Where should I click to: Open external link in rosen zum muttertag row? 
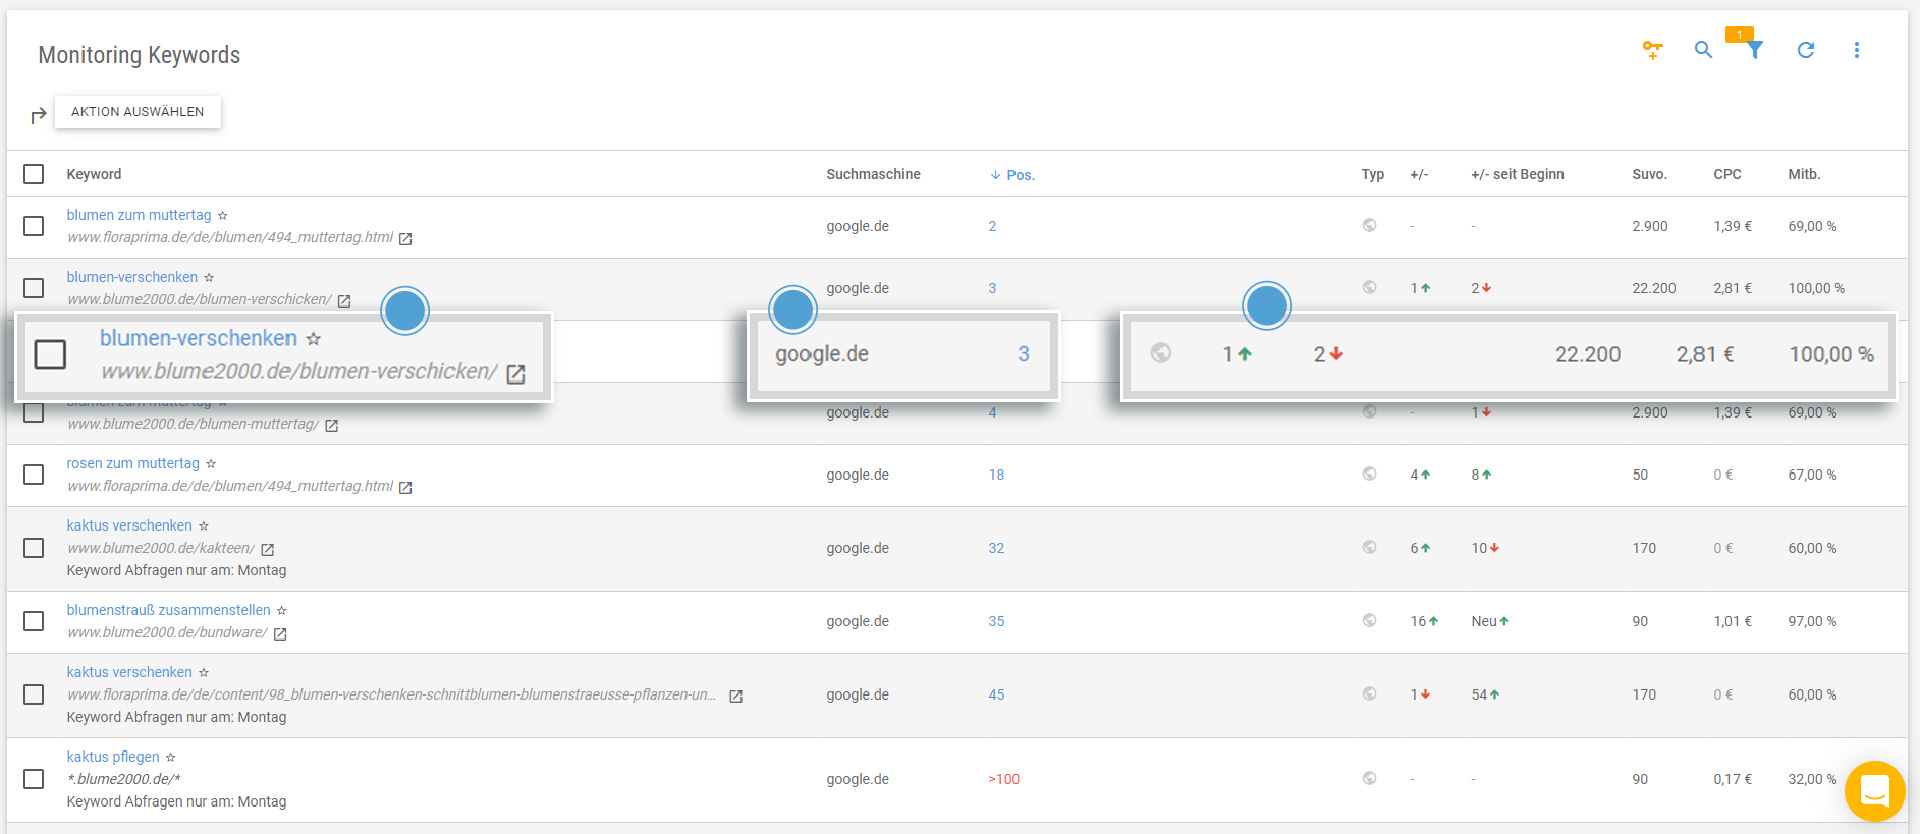tap(406, 488)
